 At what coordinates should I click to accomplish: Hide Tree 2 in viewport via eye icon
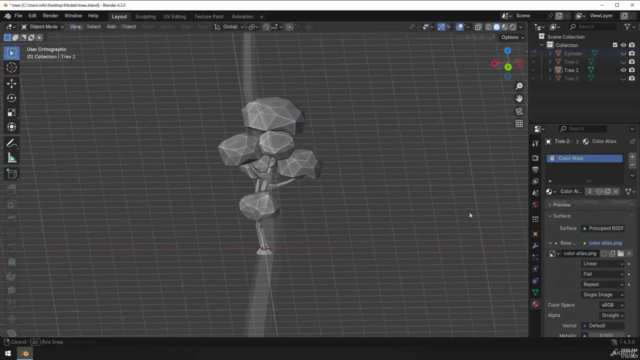[x=623, y=70]
